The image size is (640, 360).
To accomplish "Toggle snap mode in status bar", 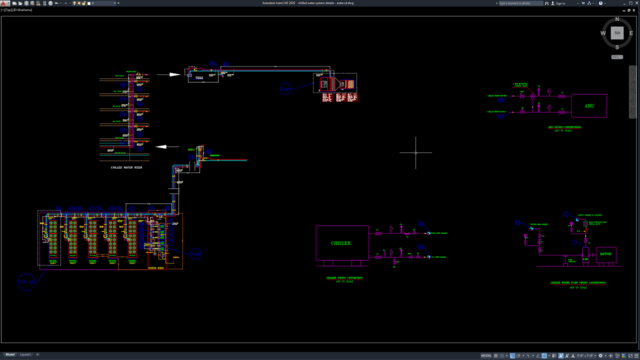I will tap(502, 356).
